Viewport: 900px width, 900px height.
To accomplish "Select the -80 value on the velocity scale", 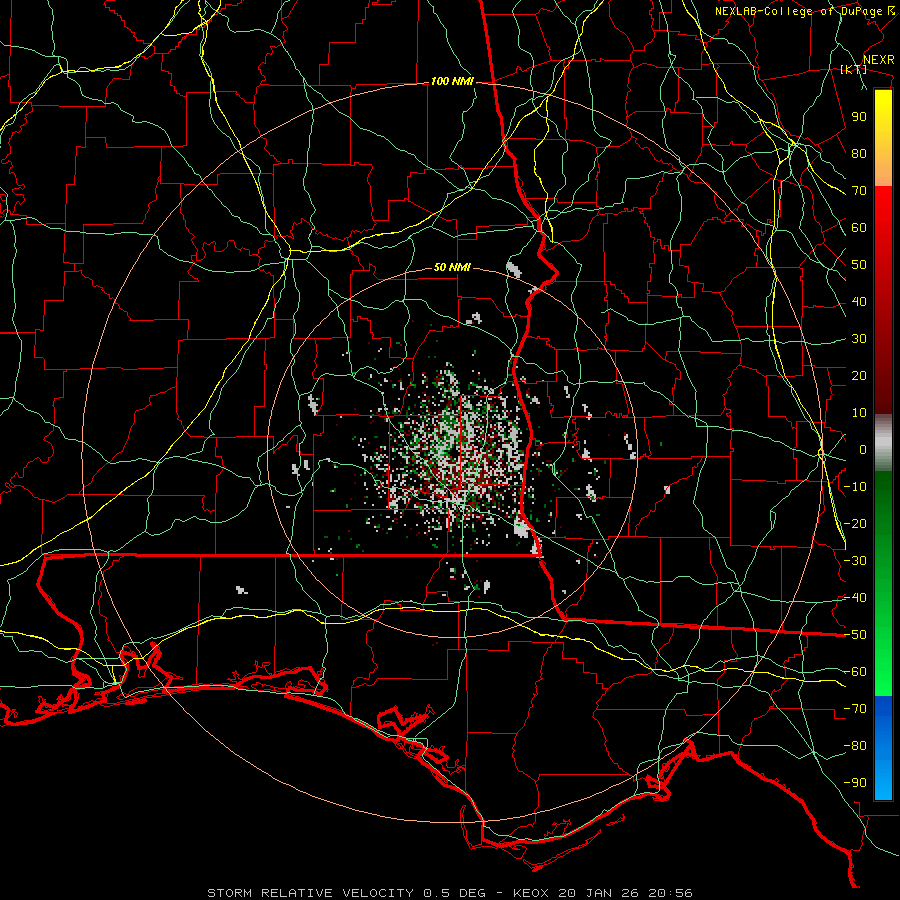I will click(x=855, y=746).
